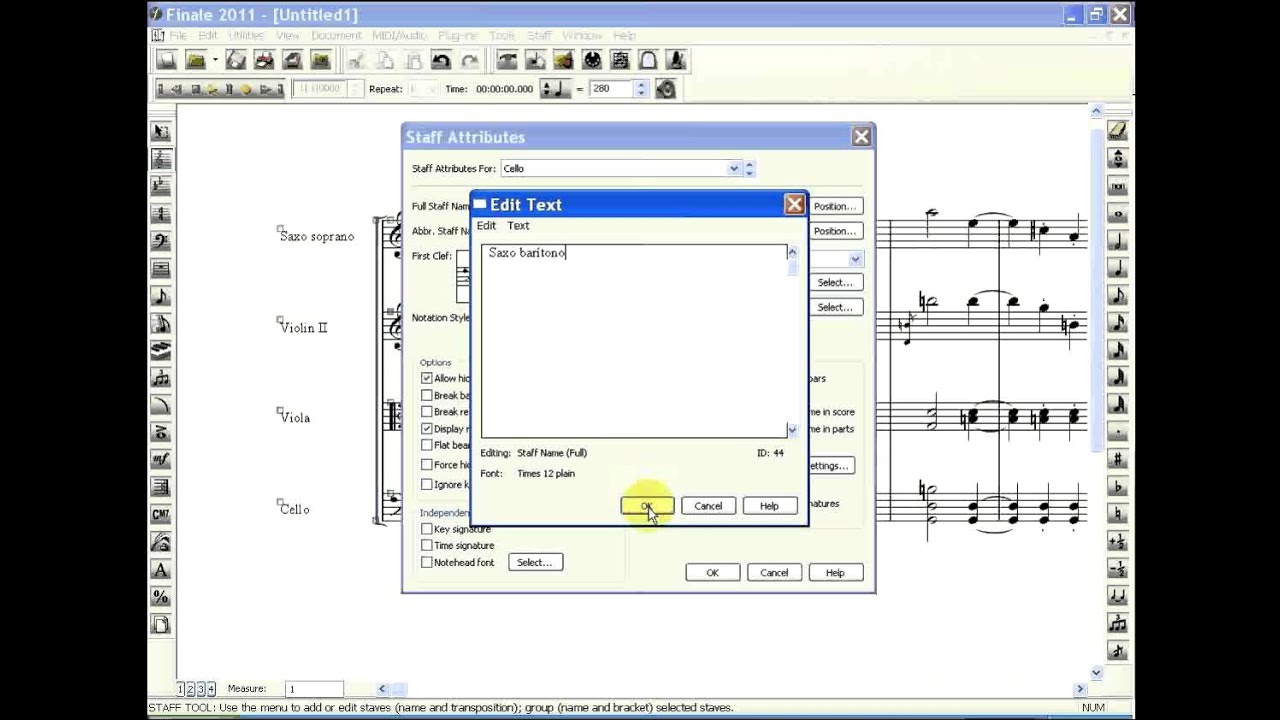Select the Clef tool (bass clef icon)
The width and height of the screenshot is (1280, 720).
[160, 241]
